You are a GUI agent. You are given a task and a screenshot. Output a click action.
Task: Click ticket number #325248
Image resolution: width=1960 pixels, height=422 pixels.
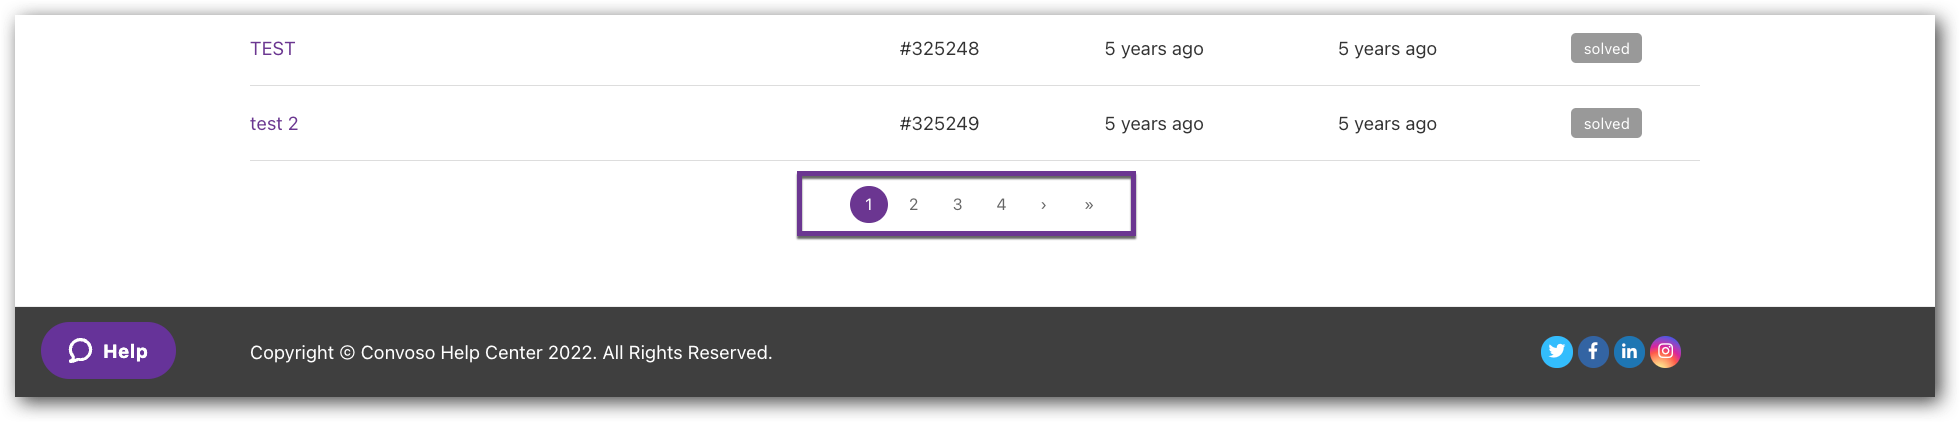939,49
